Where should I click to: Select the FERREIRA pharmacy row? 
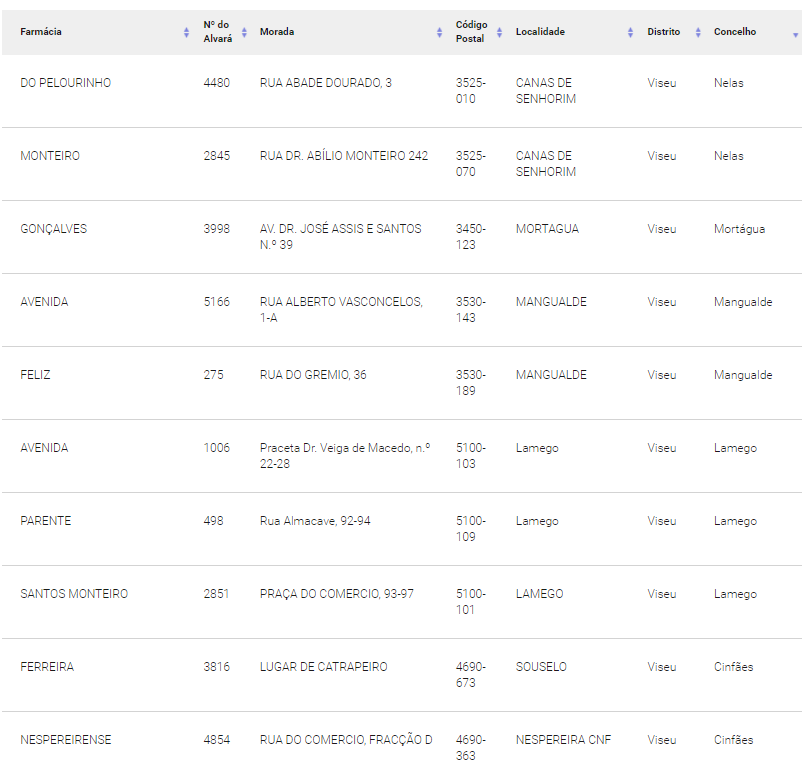point(401,675)
